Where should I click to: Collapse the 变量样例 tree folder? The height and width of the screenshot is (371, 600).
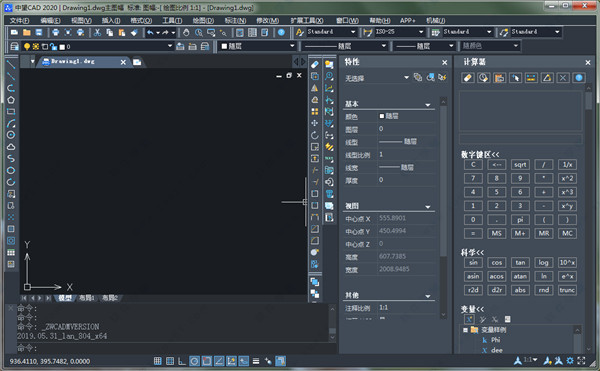[465, 330]
